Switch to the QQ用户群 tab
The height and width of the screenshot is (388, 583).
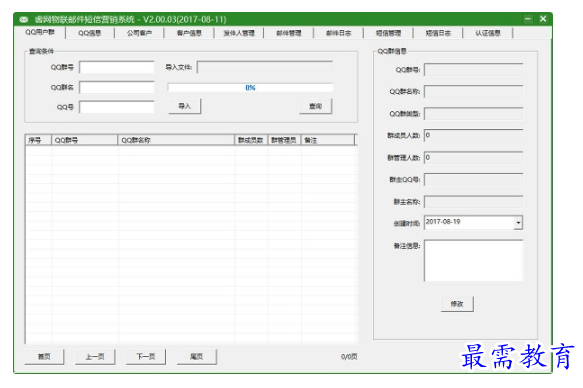pos(40,32)
